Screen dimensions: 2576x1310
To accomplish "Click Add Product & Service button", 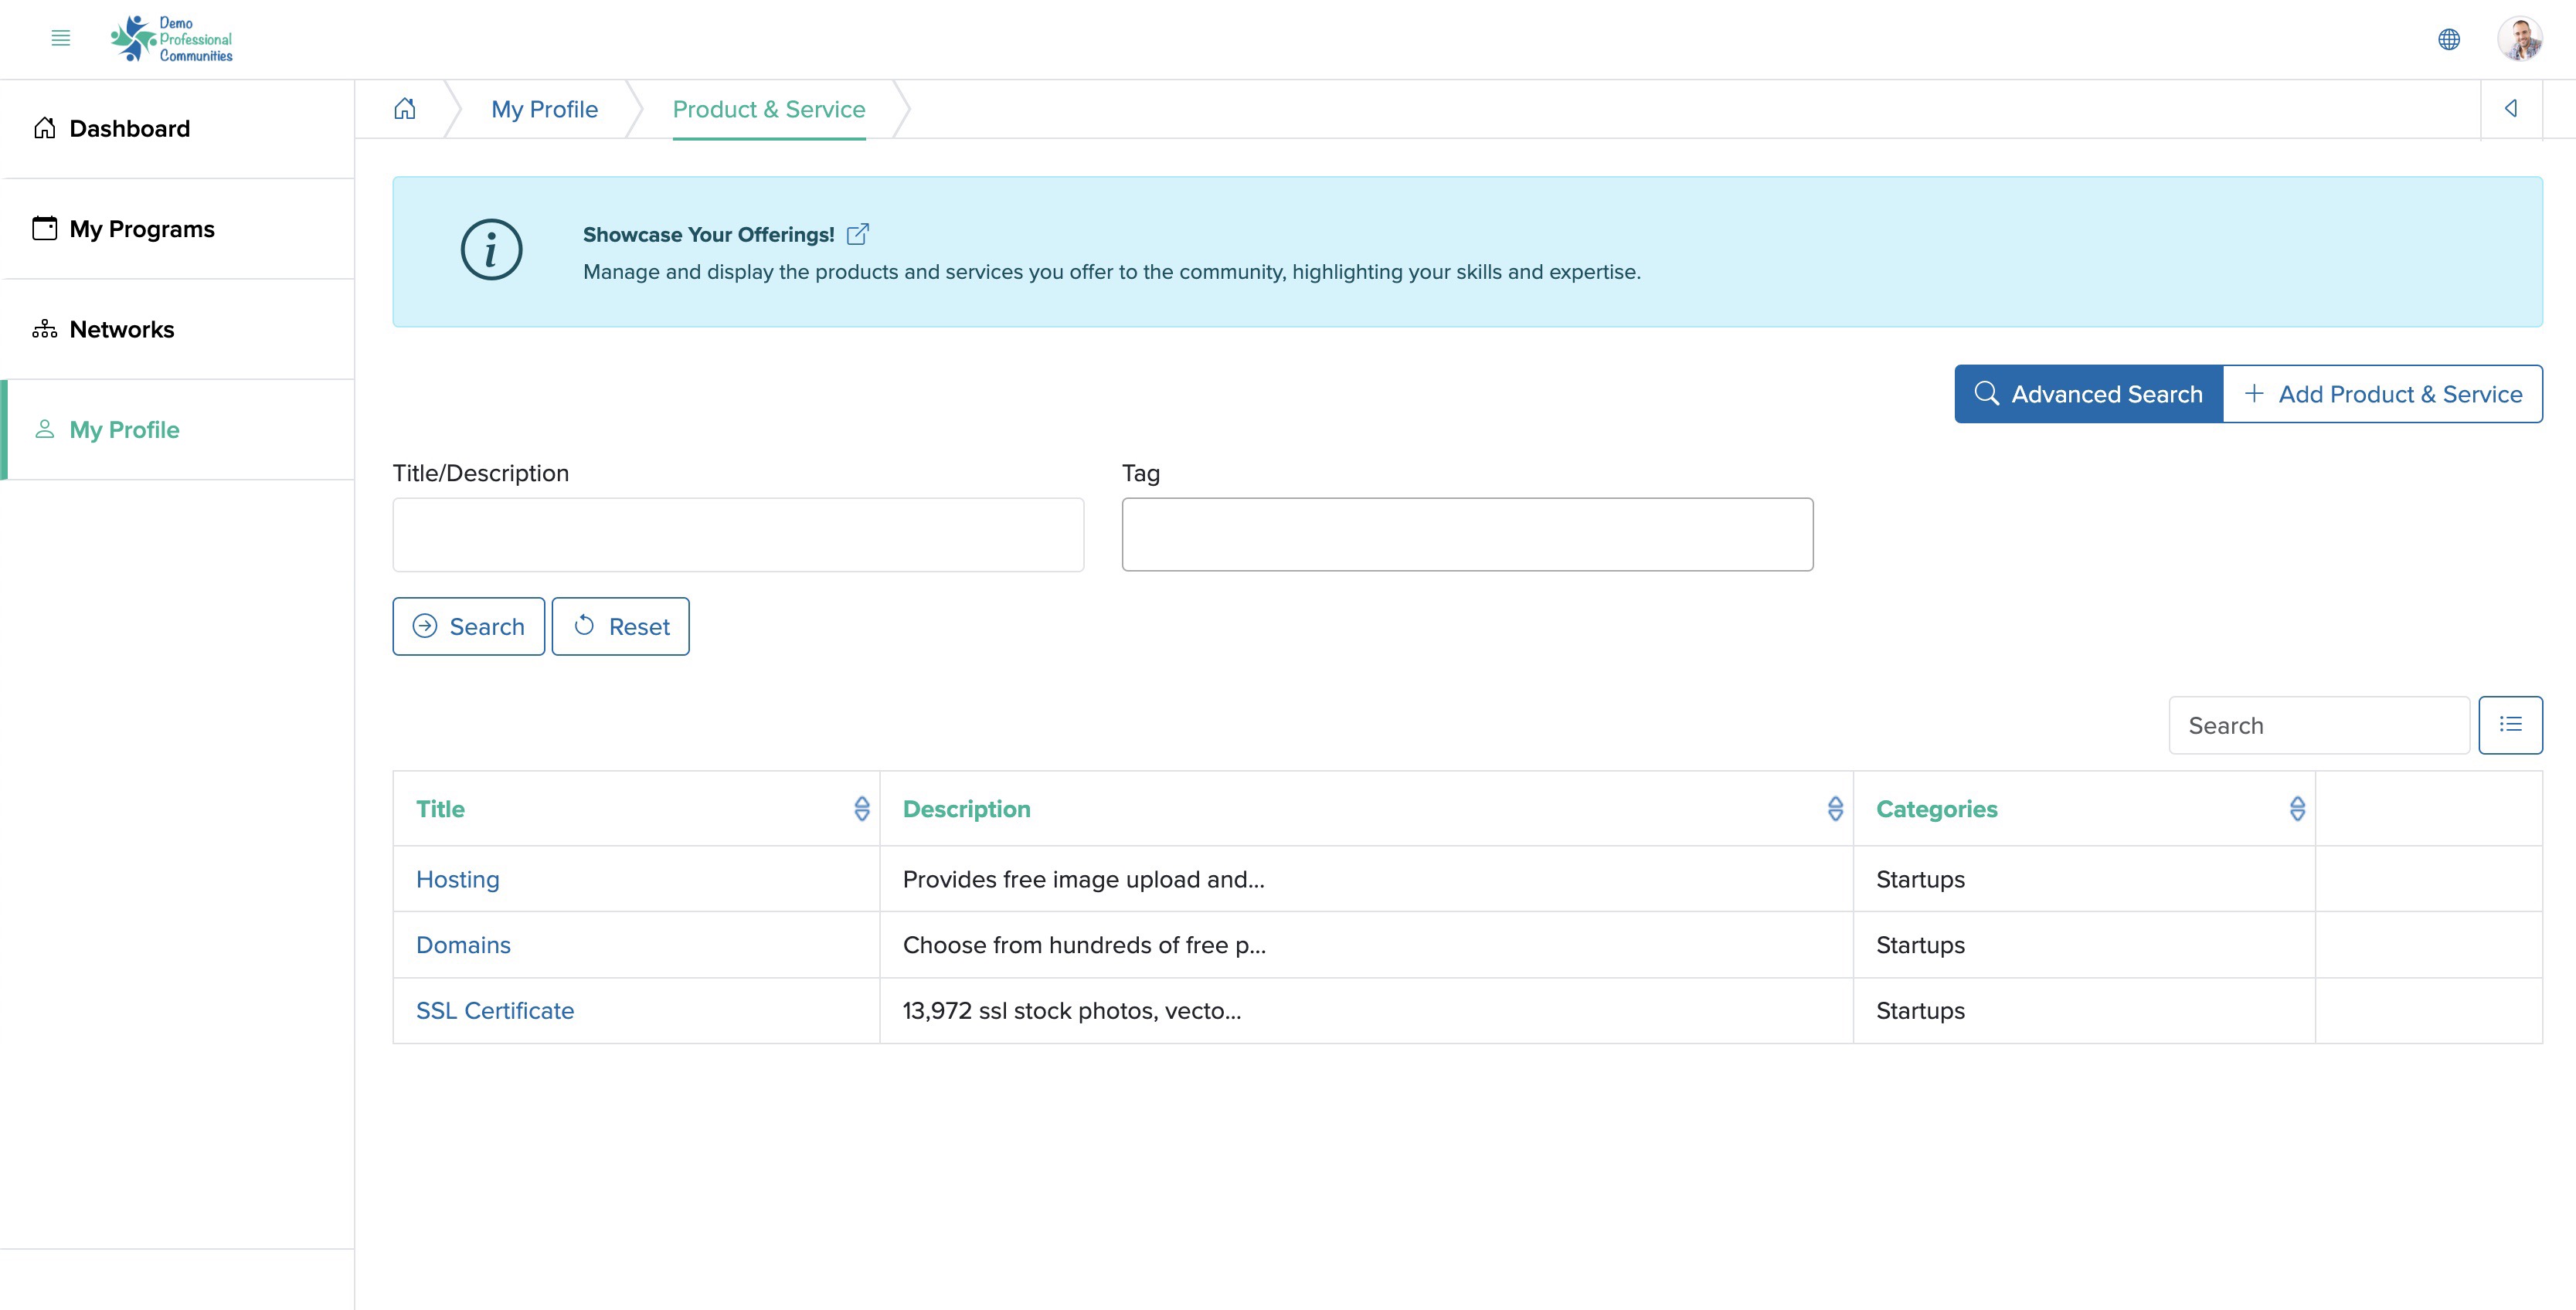I will (2382, 394).
